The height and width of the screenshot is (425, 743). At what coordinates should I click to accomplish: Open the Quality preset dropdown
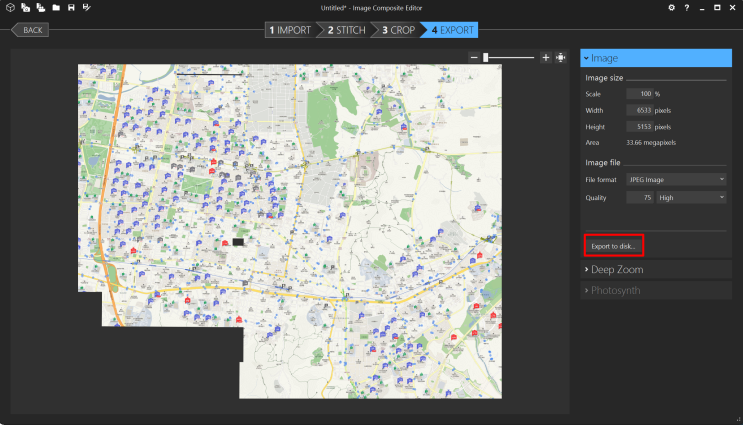pyautogui.click(x=692, y=198)
